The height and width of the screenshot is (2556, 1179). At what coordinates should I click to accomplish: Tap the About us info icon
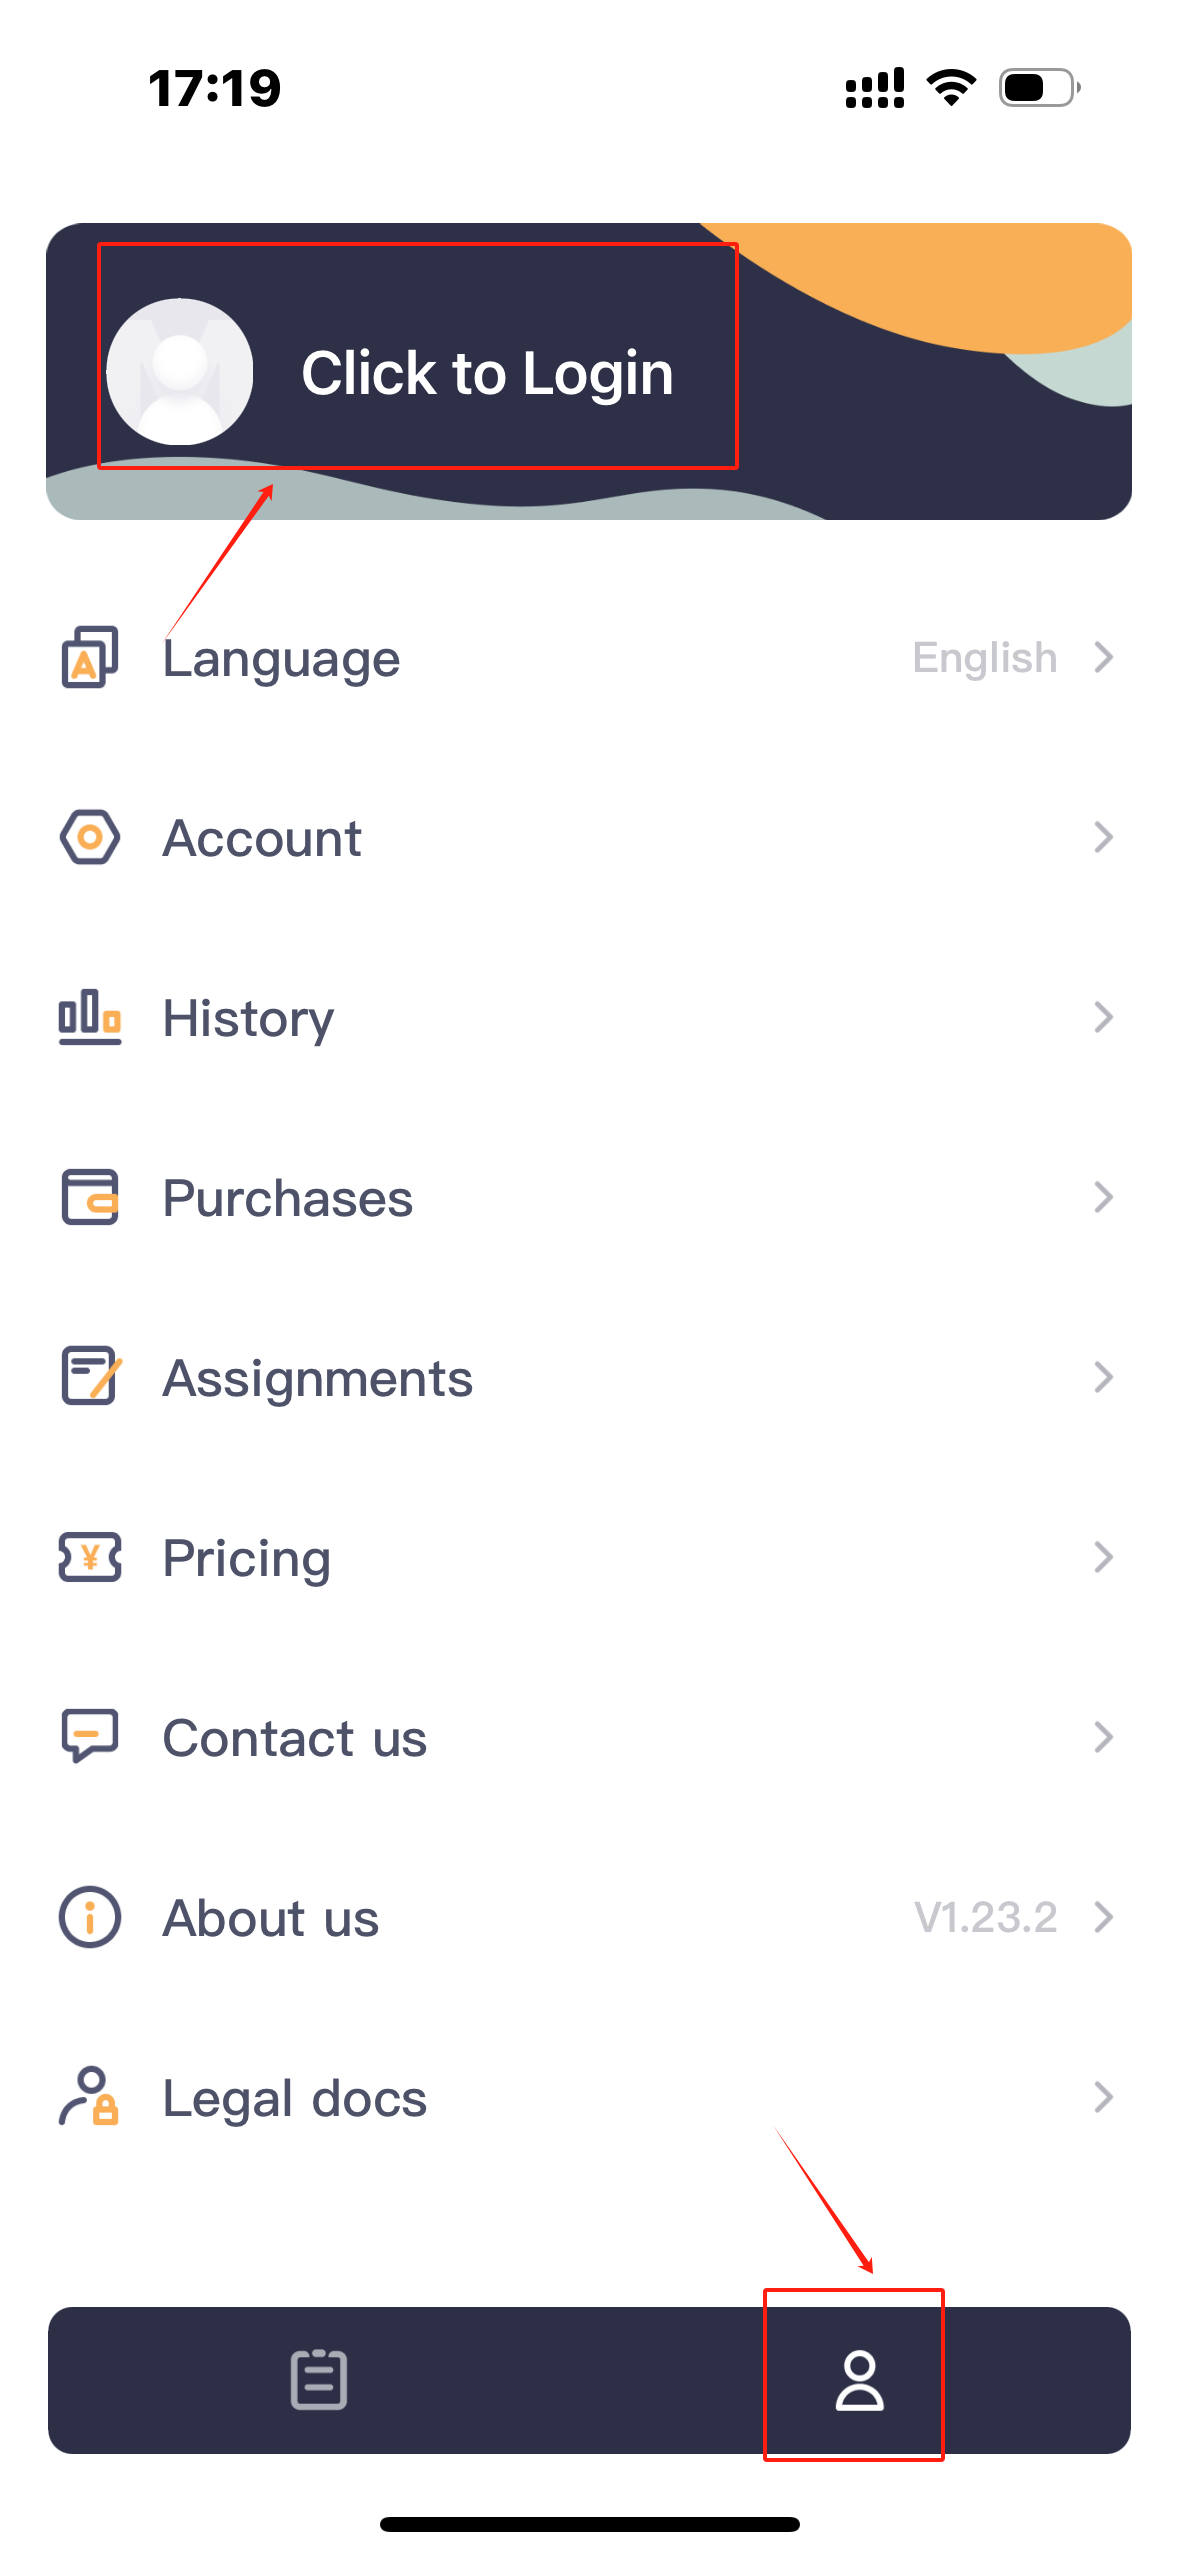coord(90,1917)
